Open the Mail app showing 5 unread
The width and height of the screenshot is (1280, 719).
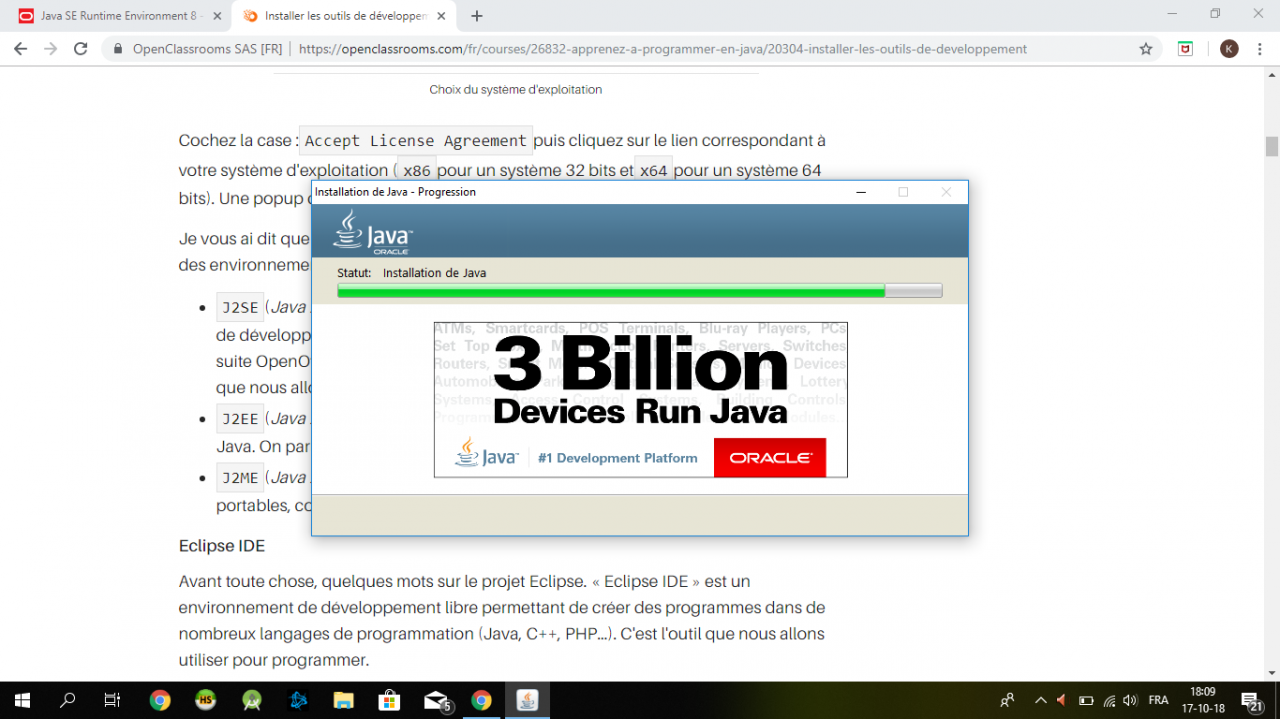pos(436,700)
